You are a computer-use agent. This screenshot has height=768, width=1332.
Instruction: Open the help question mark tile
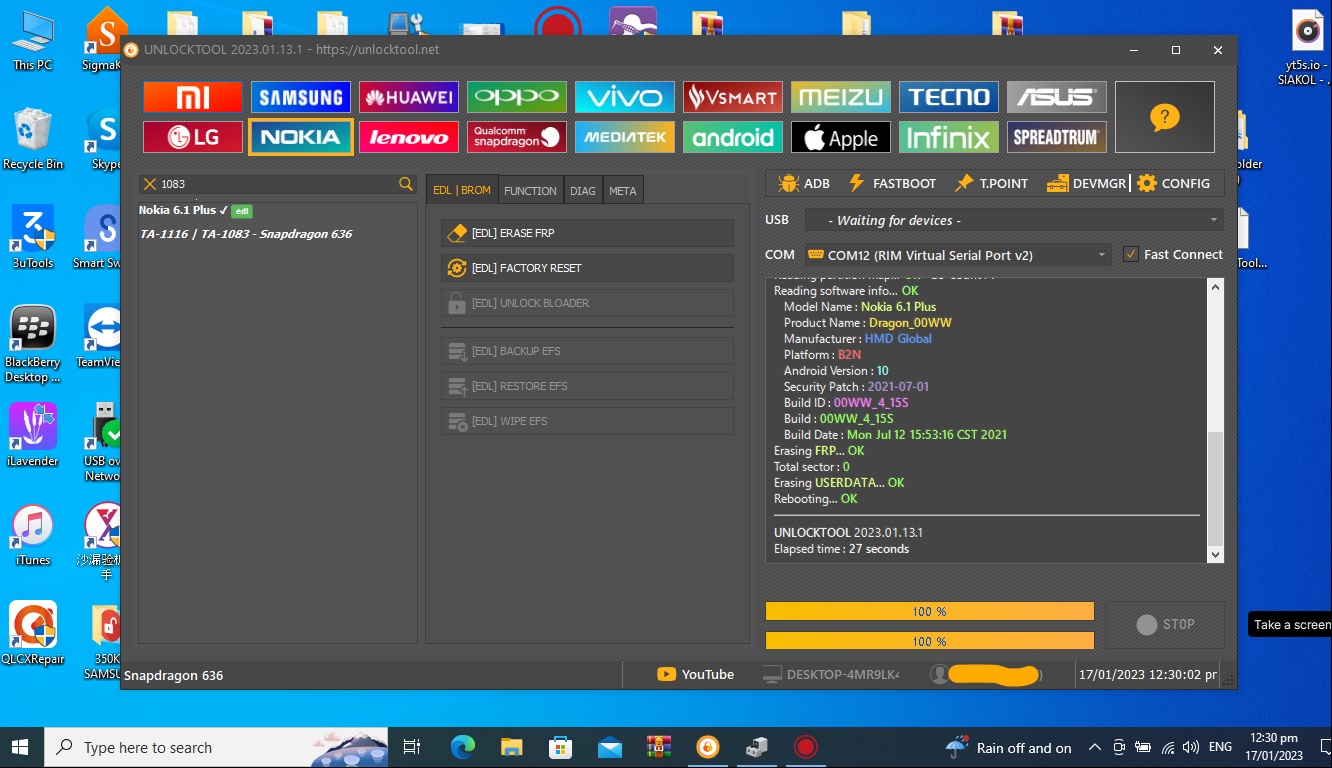pos(1165,117)
